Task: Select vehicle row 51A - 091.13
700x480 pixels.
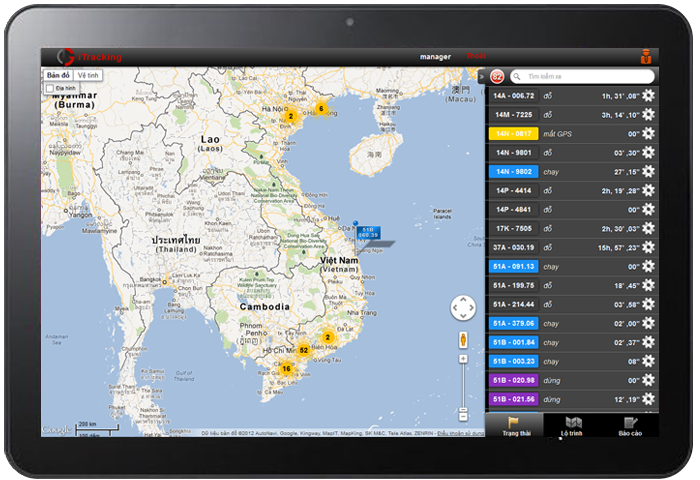Action: [x=572, y=267]
